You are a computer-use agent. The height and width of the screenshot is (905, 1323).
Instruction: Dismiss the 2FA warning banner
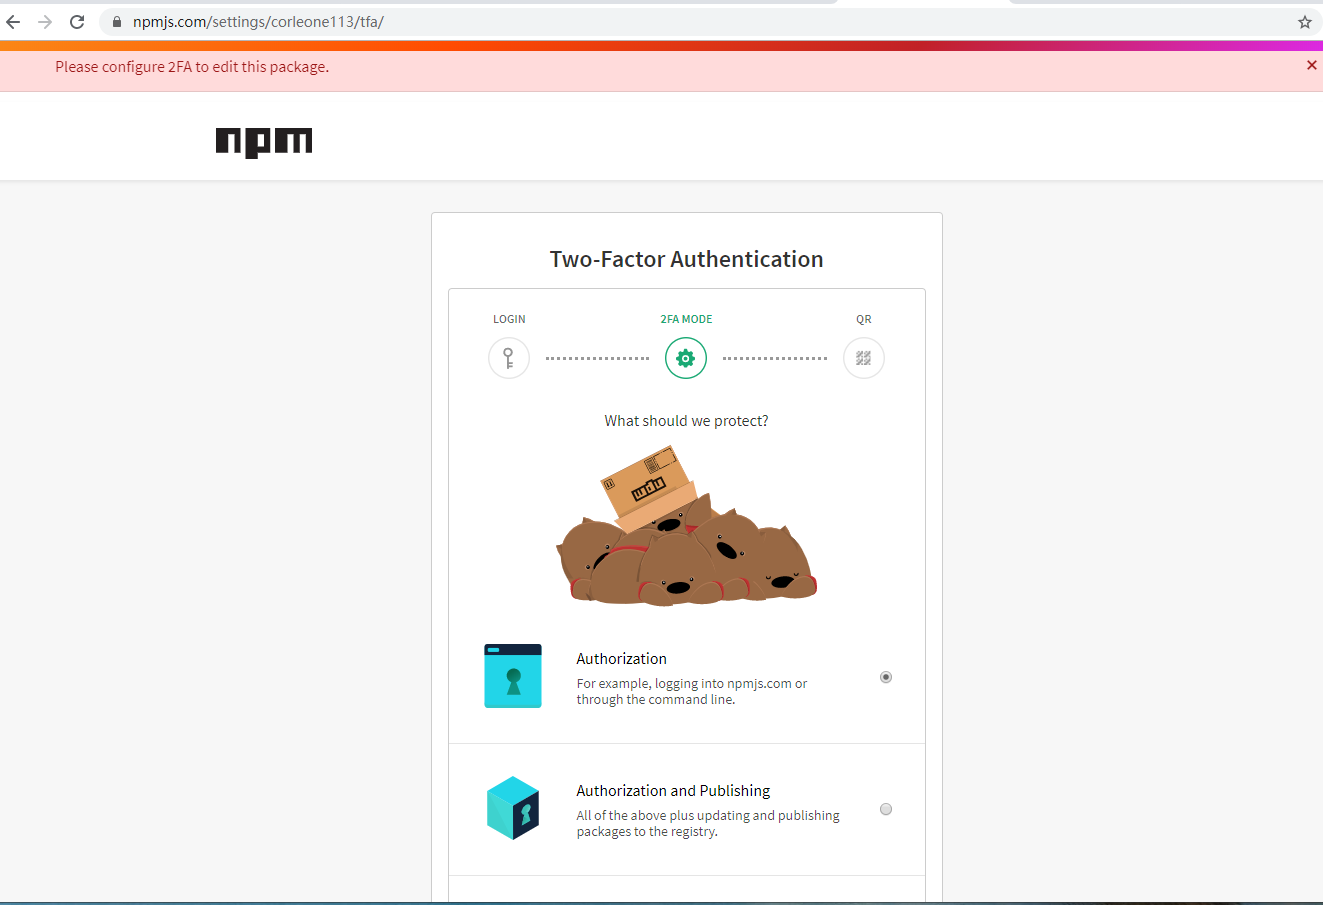click(1312, 65)
